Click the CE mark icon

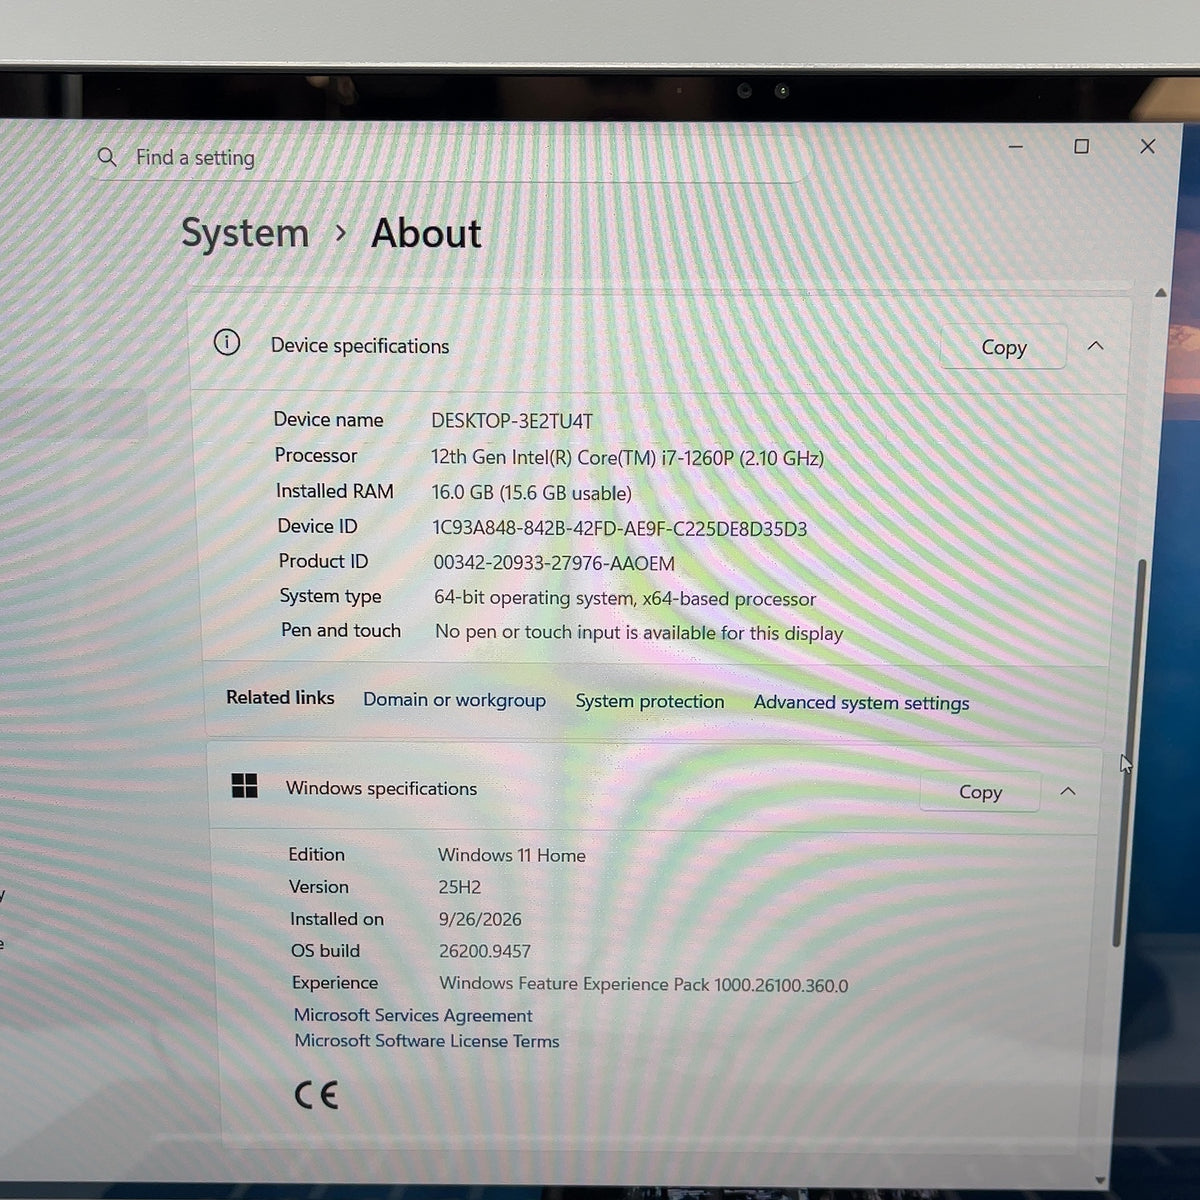(x=316, y=1095)
